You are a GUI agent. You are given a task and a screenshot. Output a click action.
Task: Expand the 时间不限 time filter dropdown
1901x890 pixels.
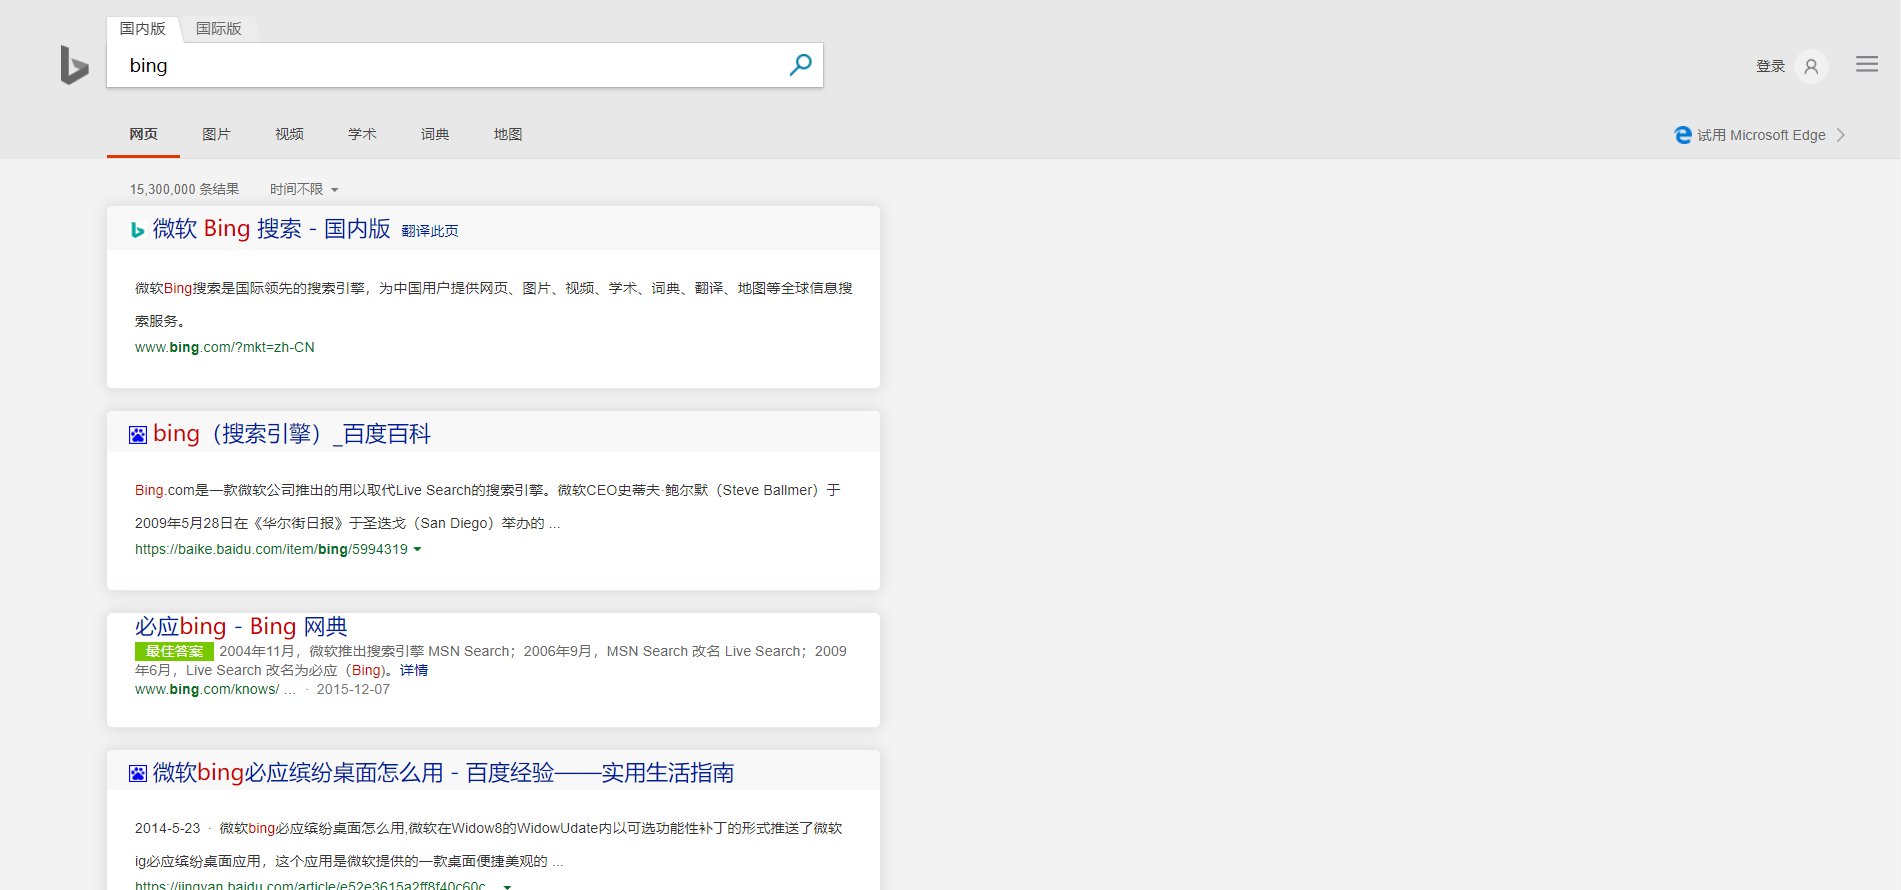tap(304, 189)
